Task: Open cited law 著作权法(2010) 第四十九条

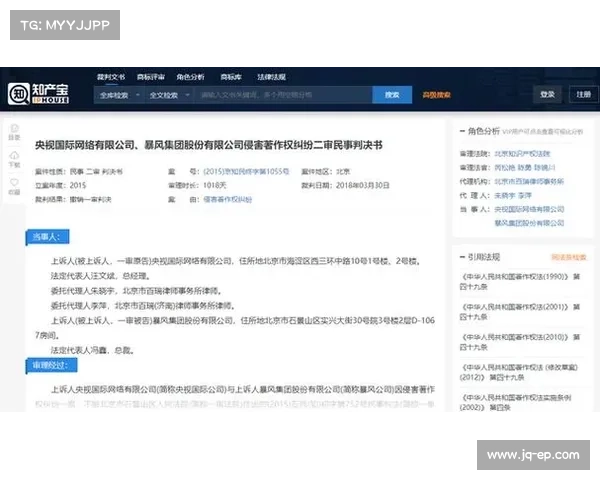Action: (x=520, y=342)
